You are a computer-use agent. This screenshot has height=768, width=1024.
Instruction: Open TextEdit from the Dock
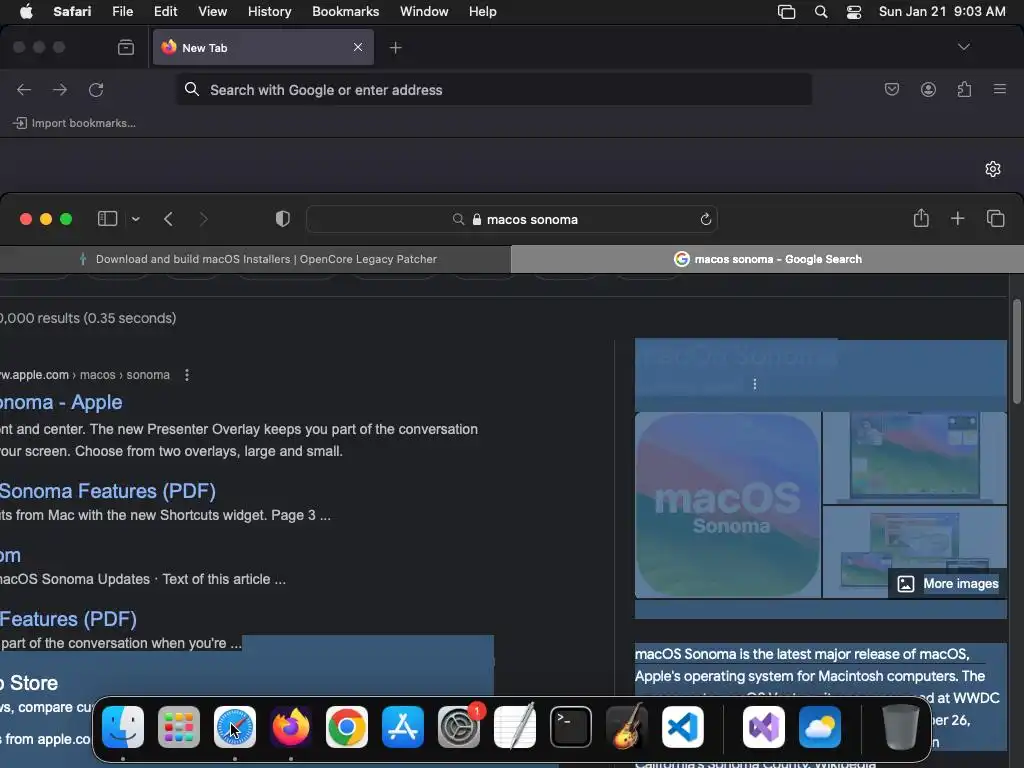(x=515, y=727)
